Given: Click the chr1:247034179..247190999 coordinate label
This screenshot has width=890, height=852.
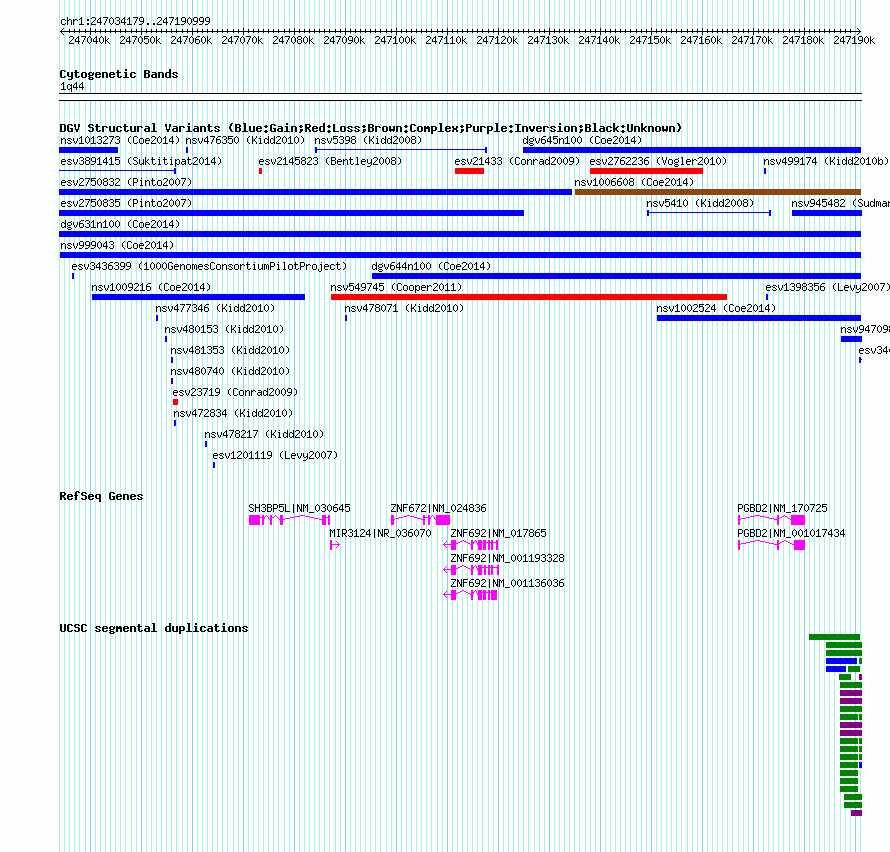Looking at the screenshot, I should (x=135, y=21).
